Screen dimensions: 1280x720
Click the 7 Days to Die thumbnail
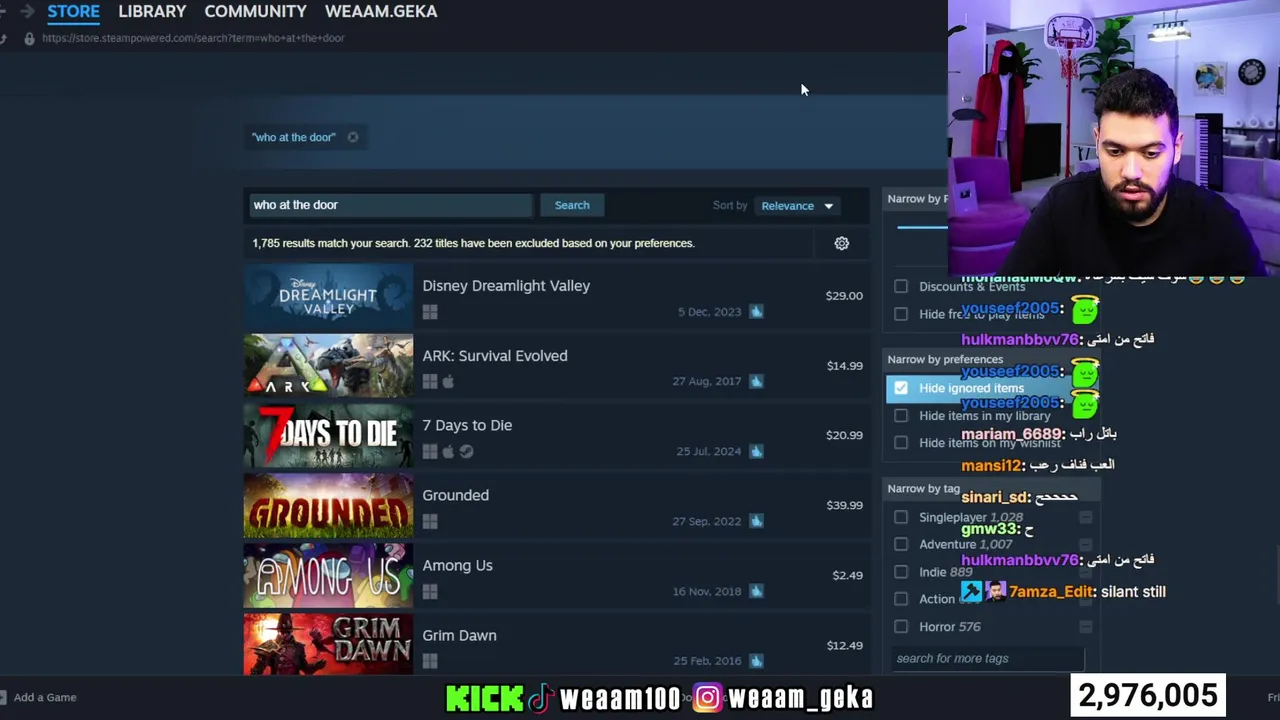click(328, 435)
